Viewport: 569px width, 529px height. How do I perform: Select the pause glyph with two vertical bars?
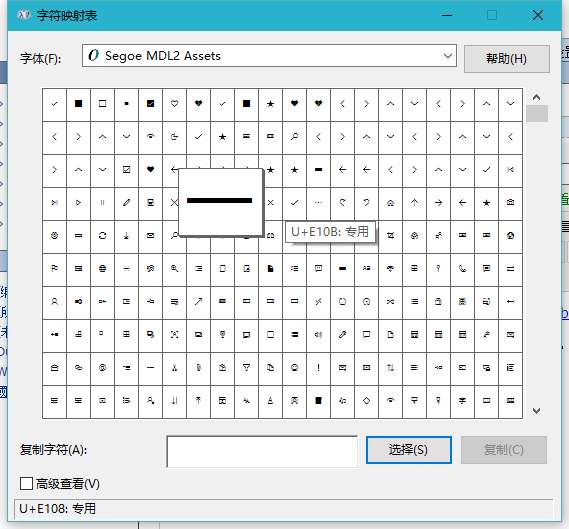click(x=102, y=202)
